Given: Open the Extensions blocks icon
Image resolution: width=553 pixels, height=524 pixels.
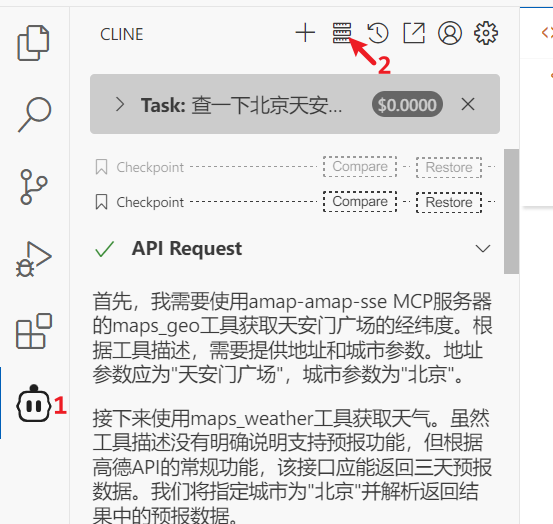Looking at the screenshot, I should coord(34,331).
